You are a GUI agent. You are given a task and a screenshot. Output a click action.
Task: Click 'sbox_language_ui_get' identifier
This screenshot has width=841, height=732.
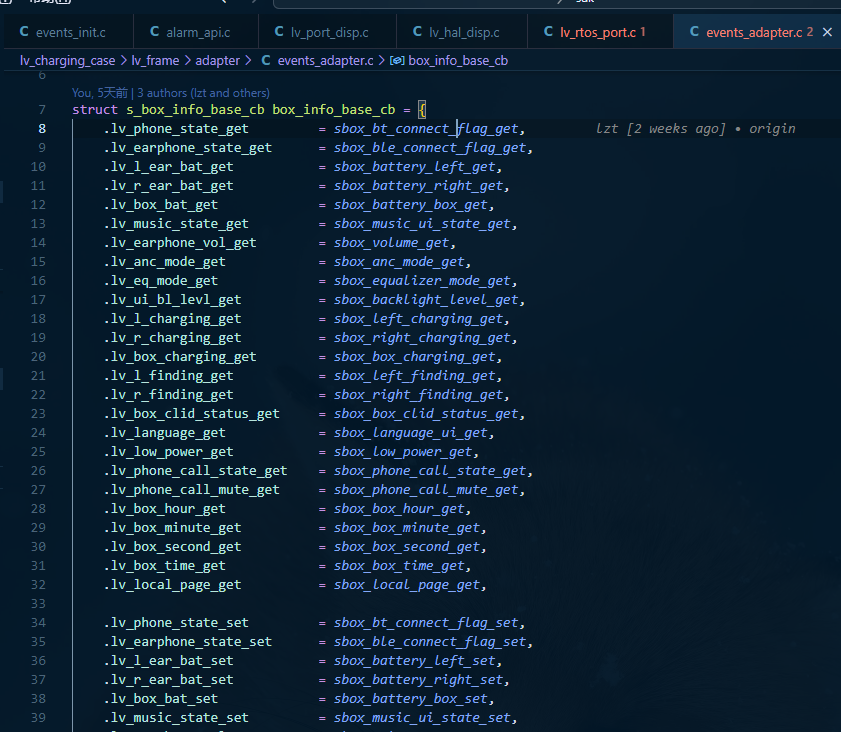(x=411, y=433)
